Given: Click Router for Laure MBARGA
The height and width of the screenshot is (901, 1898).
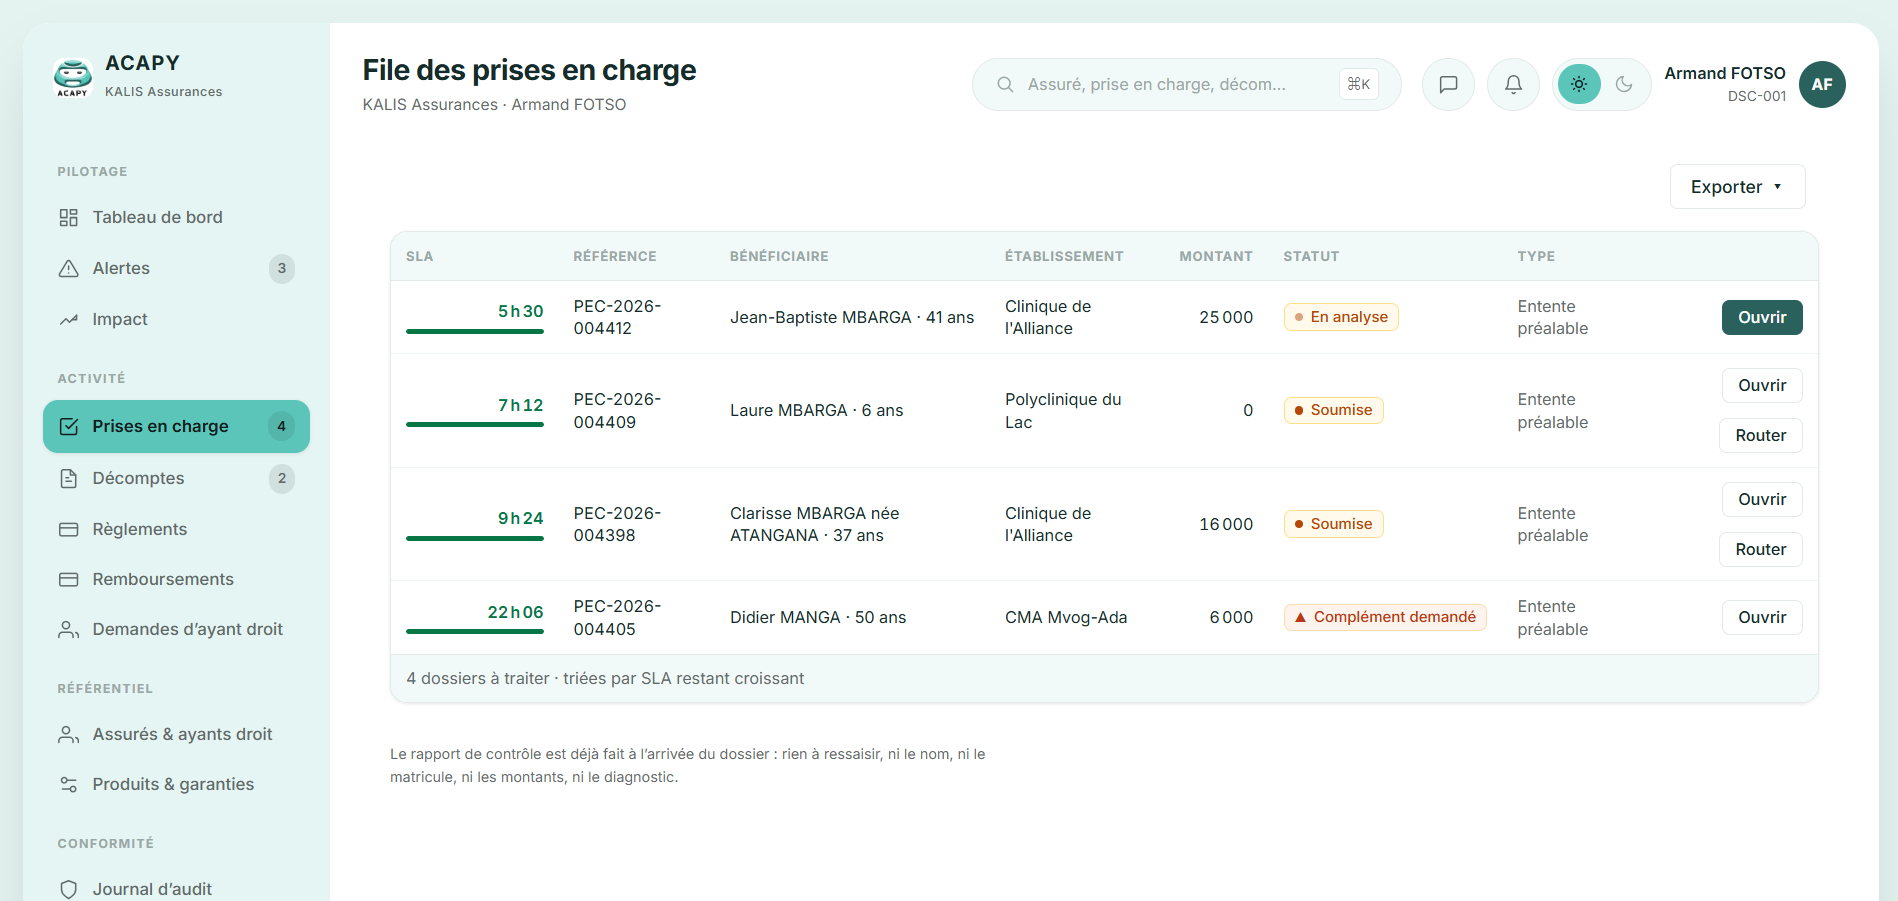Looking at the screenshot, I should (x=1761, y=435).
